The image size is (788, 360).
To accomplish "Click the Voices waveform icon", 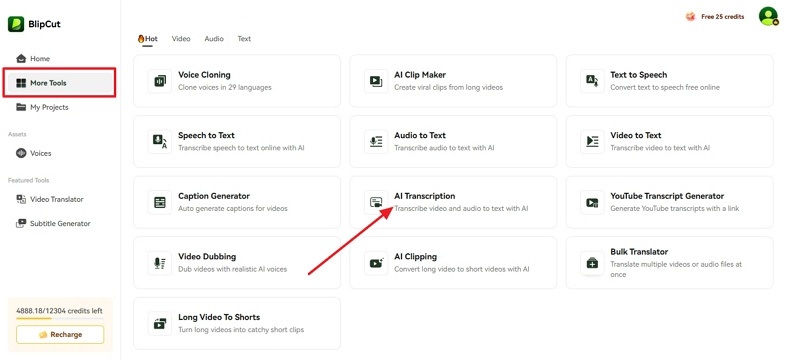I will point(21,153).
